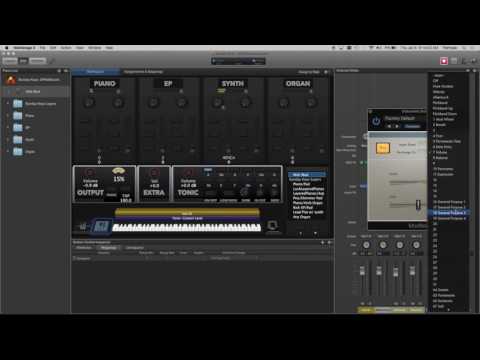Click the on-screen piano keyboard
Screen dimensions: 480x360
point(187,228)
